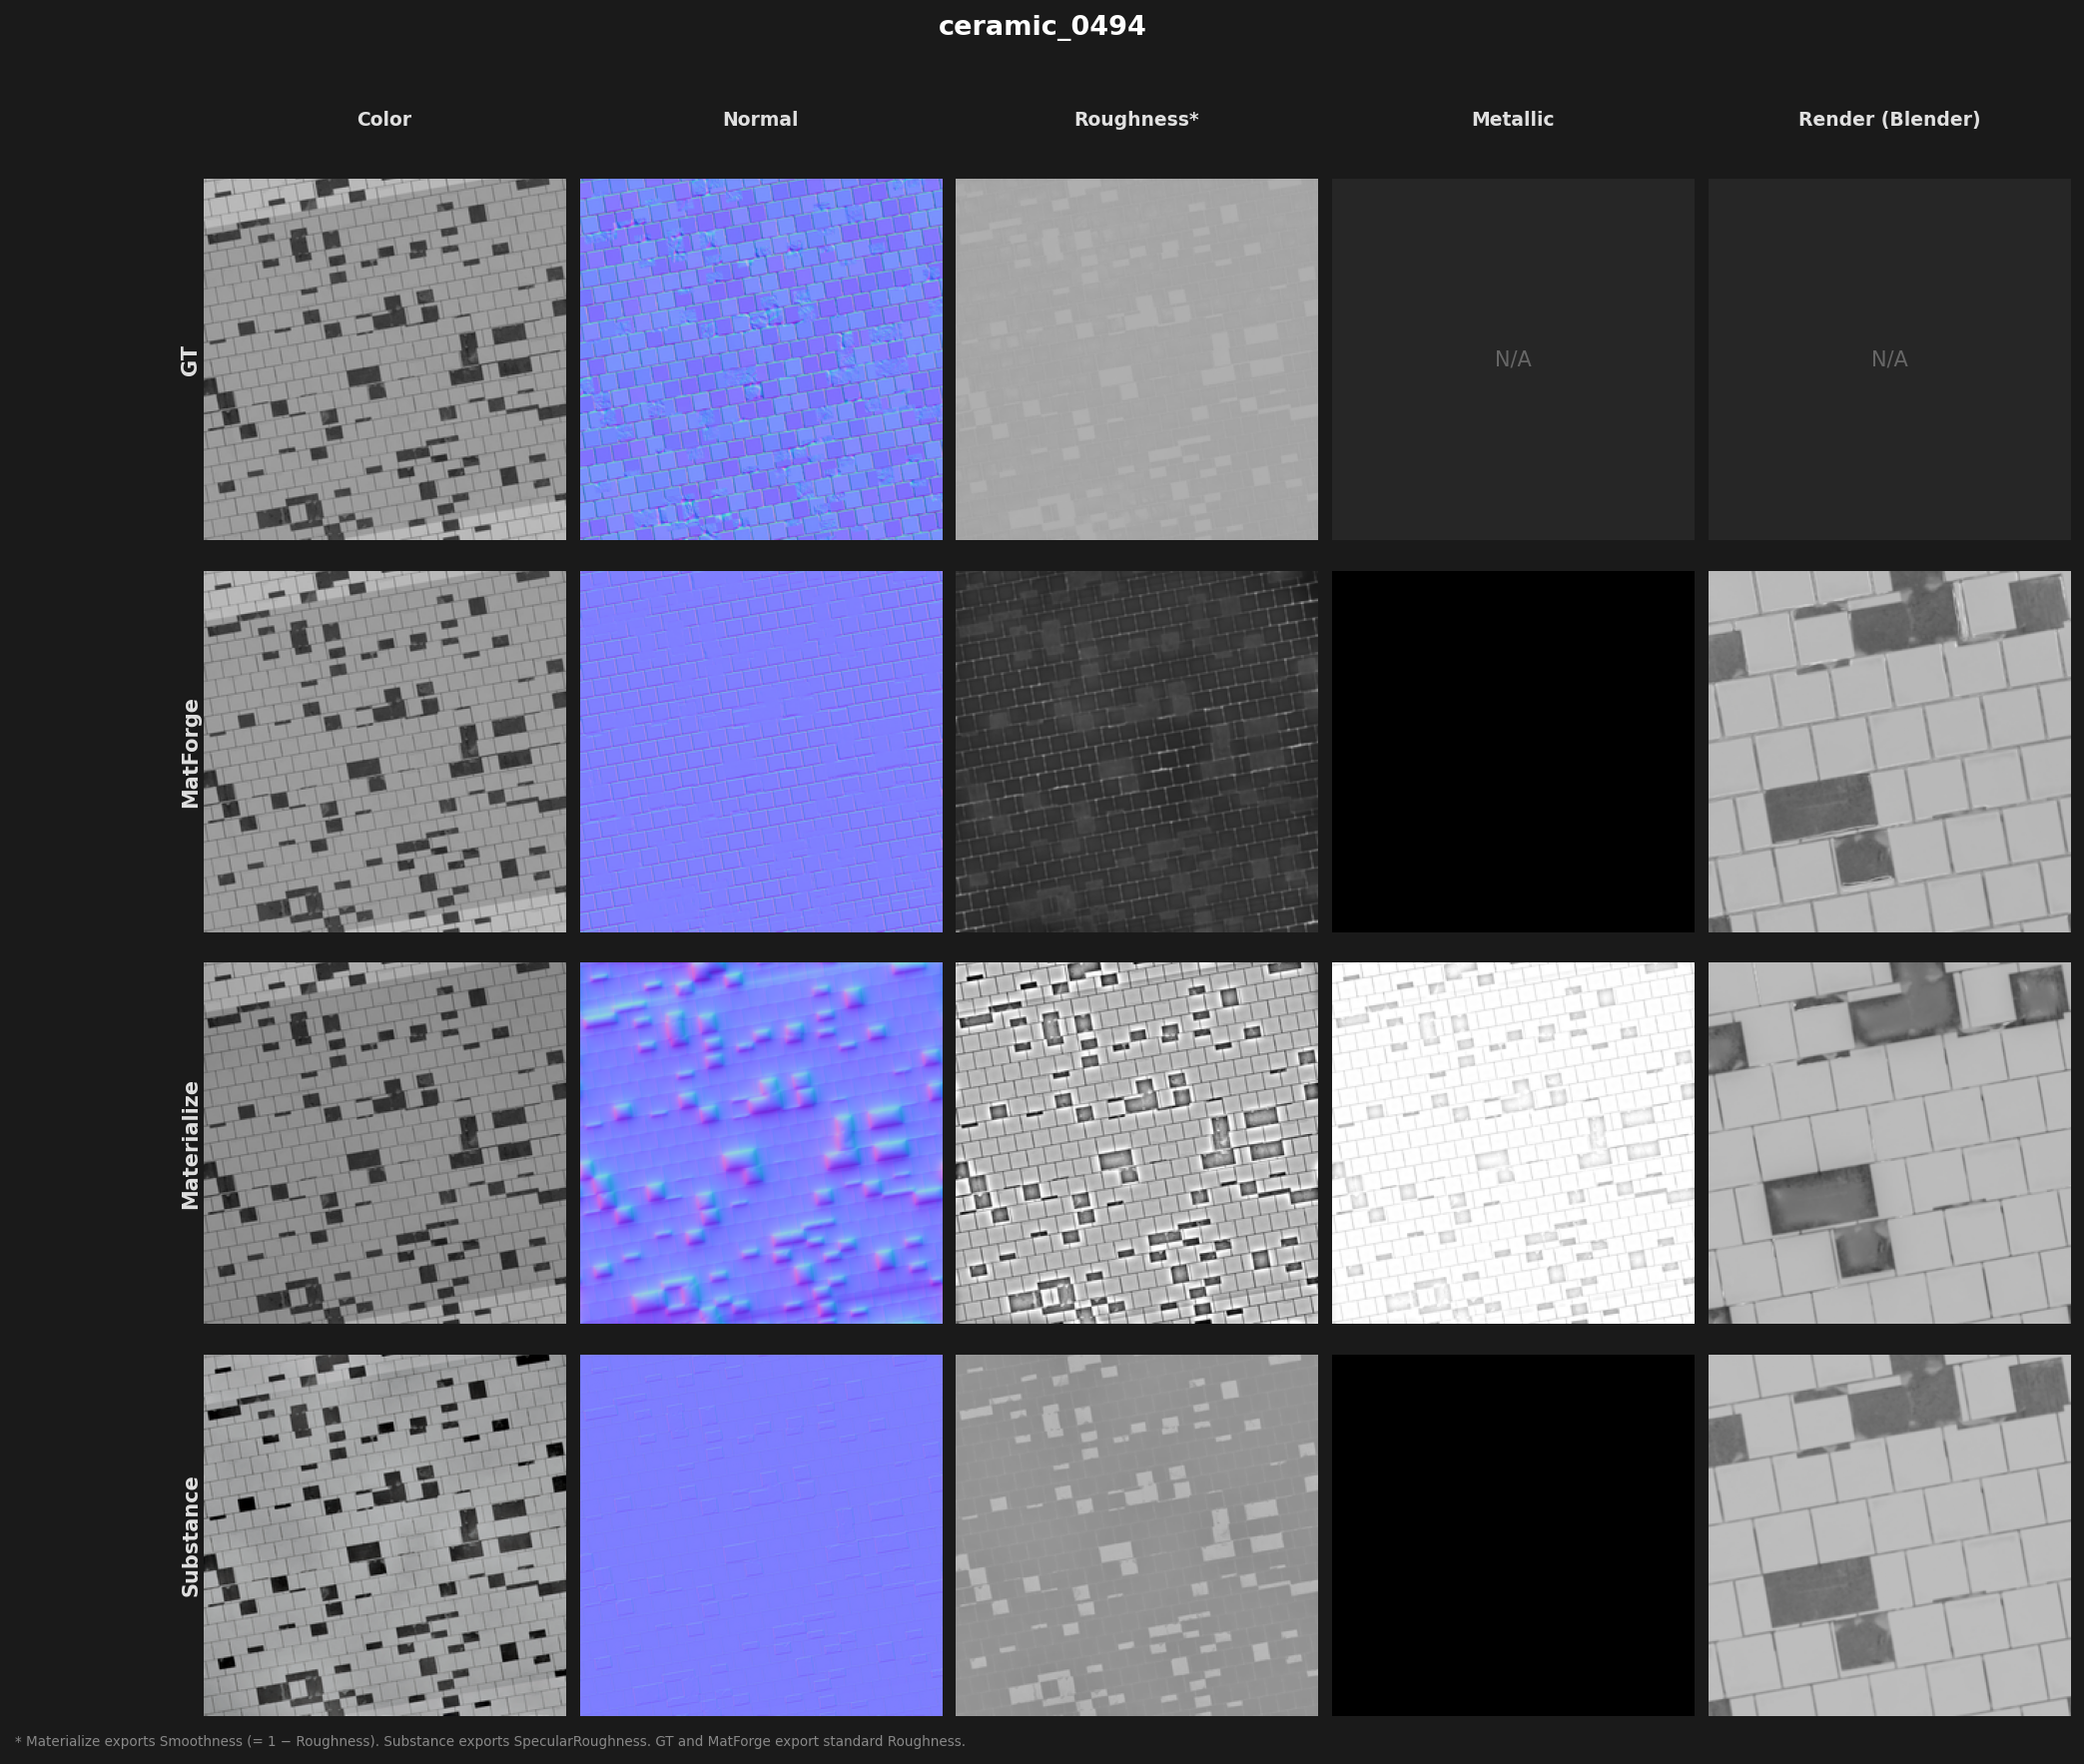
Task: Click the footnote about Smoothness export
Action: pos(490,1741)
